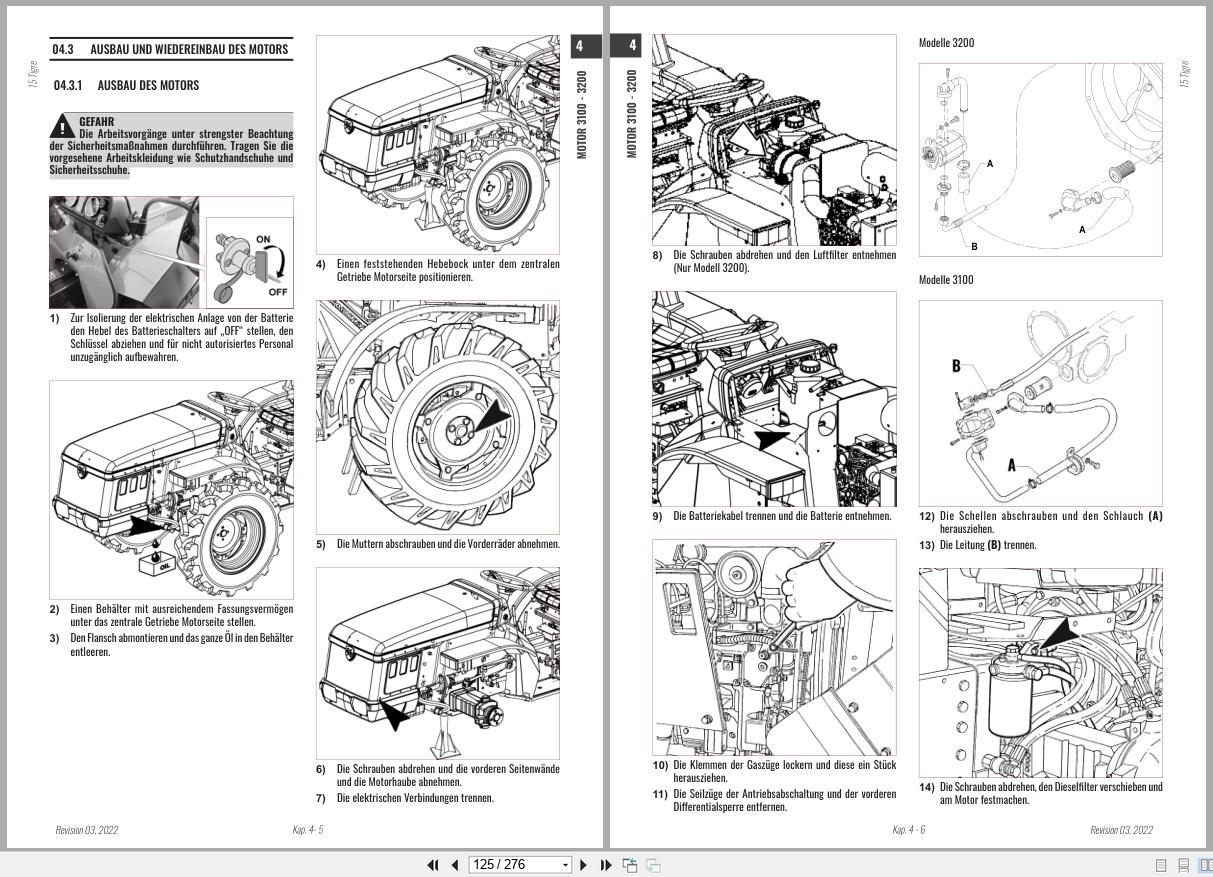The width and height of the screenshot is (1213, 877).
Task: Click the diesel filter illustration
Action: point(1041,672)
